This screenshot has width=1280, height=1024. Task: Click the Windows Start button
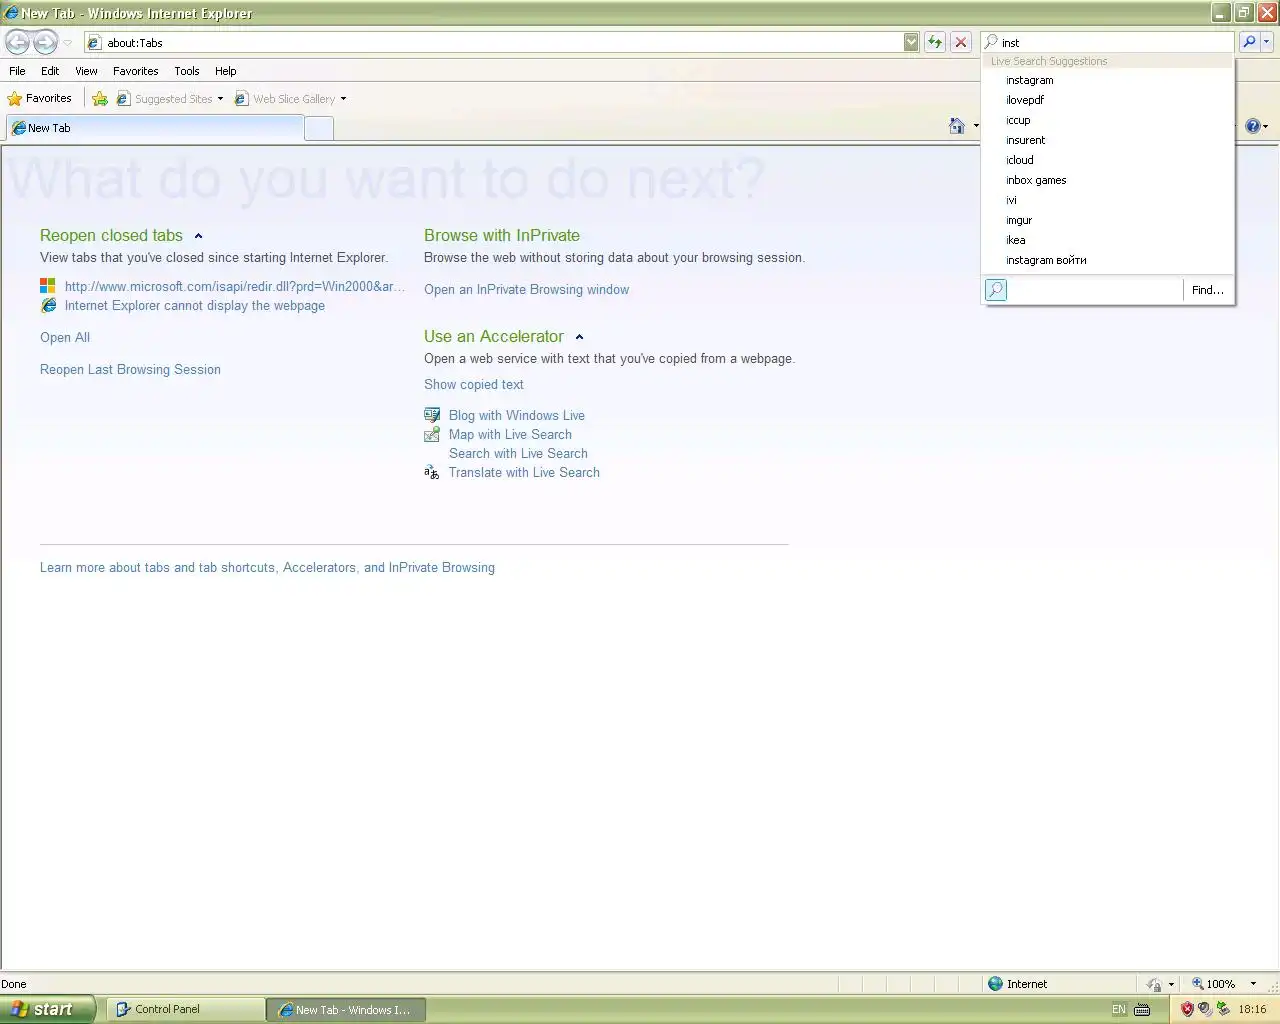[47, 1009]
